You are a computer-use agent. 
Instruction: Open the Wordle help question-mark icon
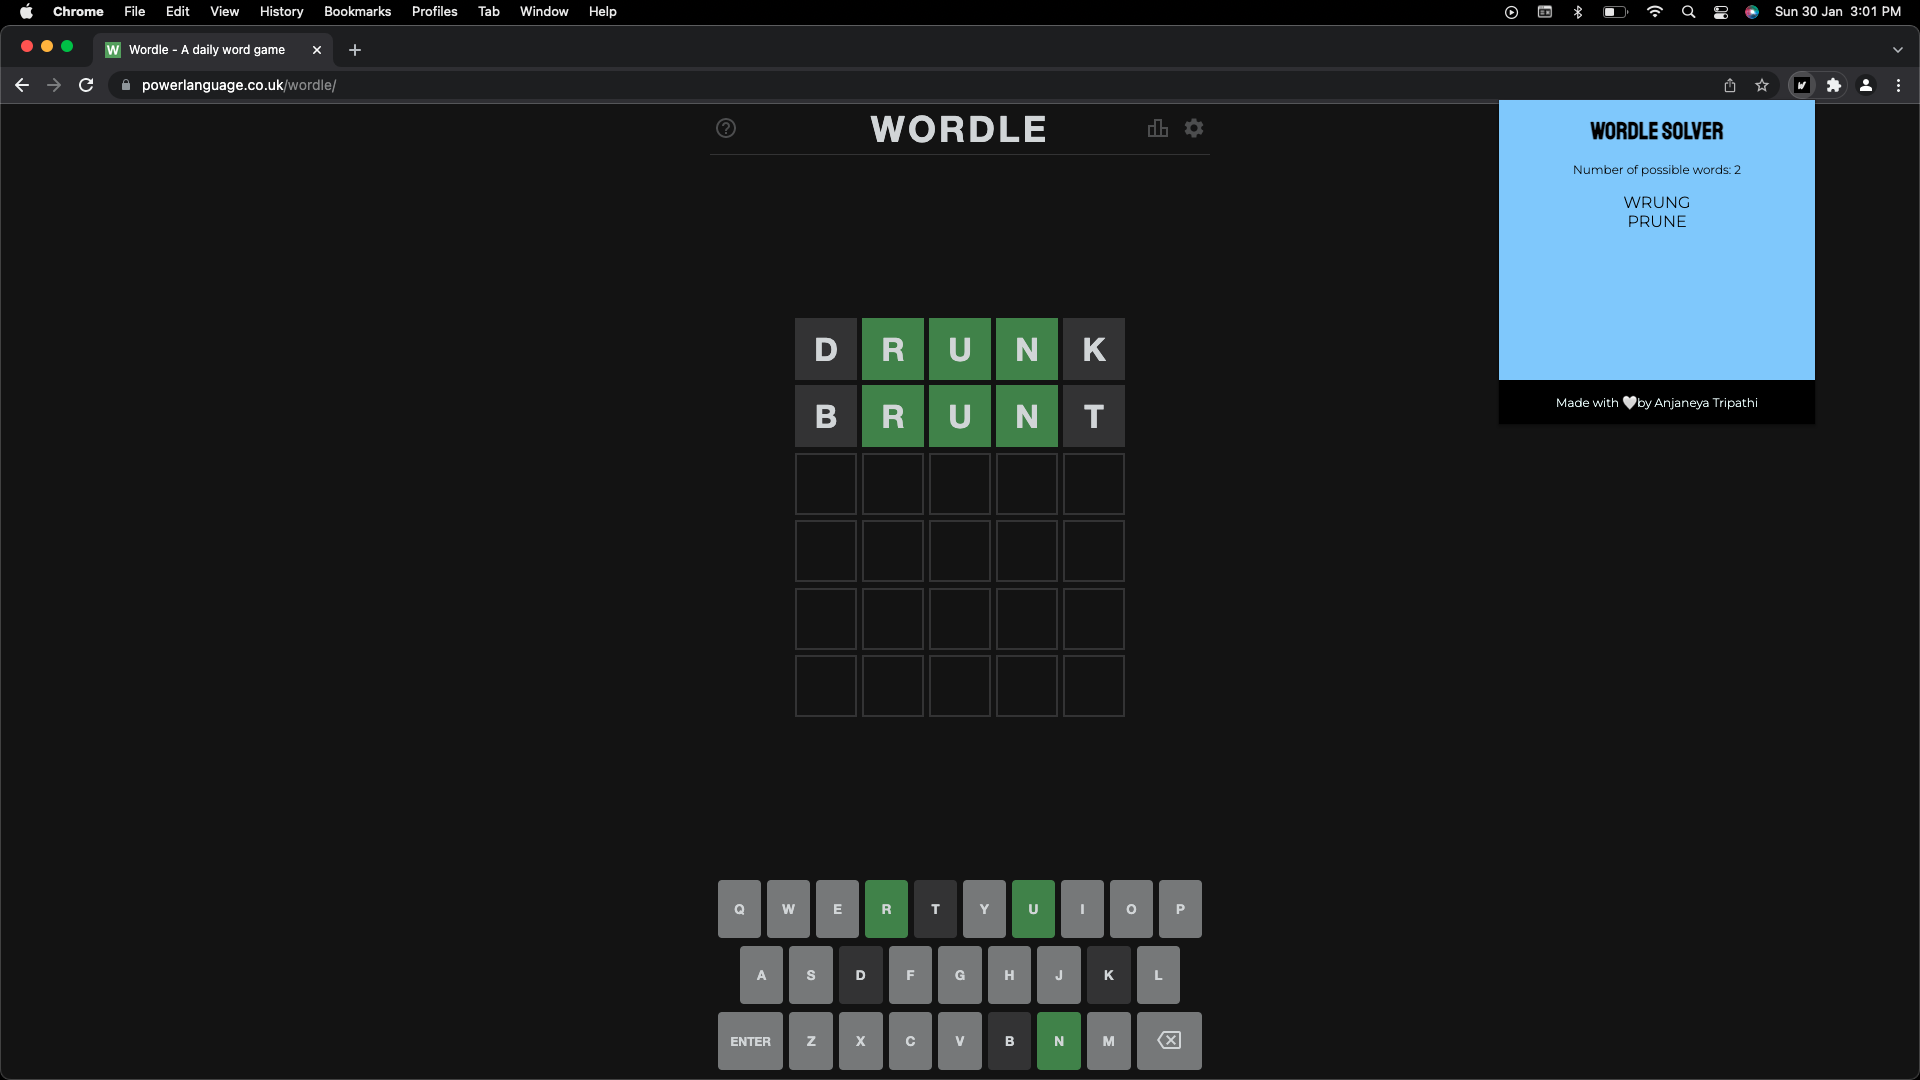coord(726,128)
